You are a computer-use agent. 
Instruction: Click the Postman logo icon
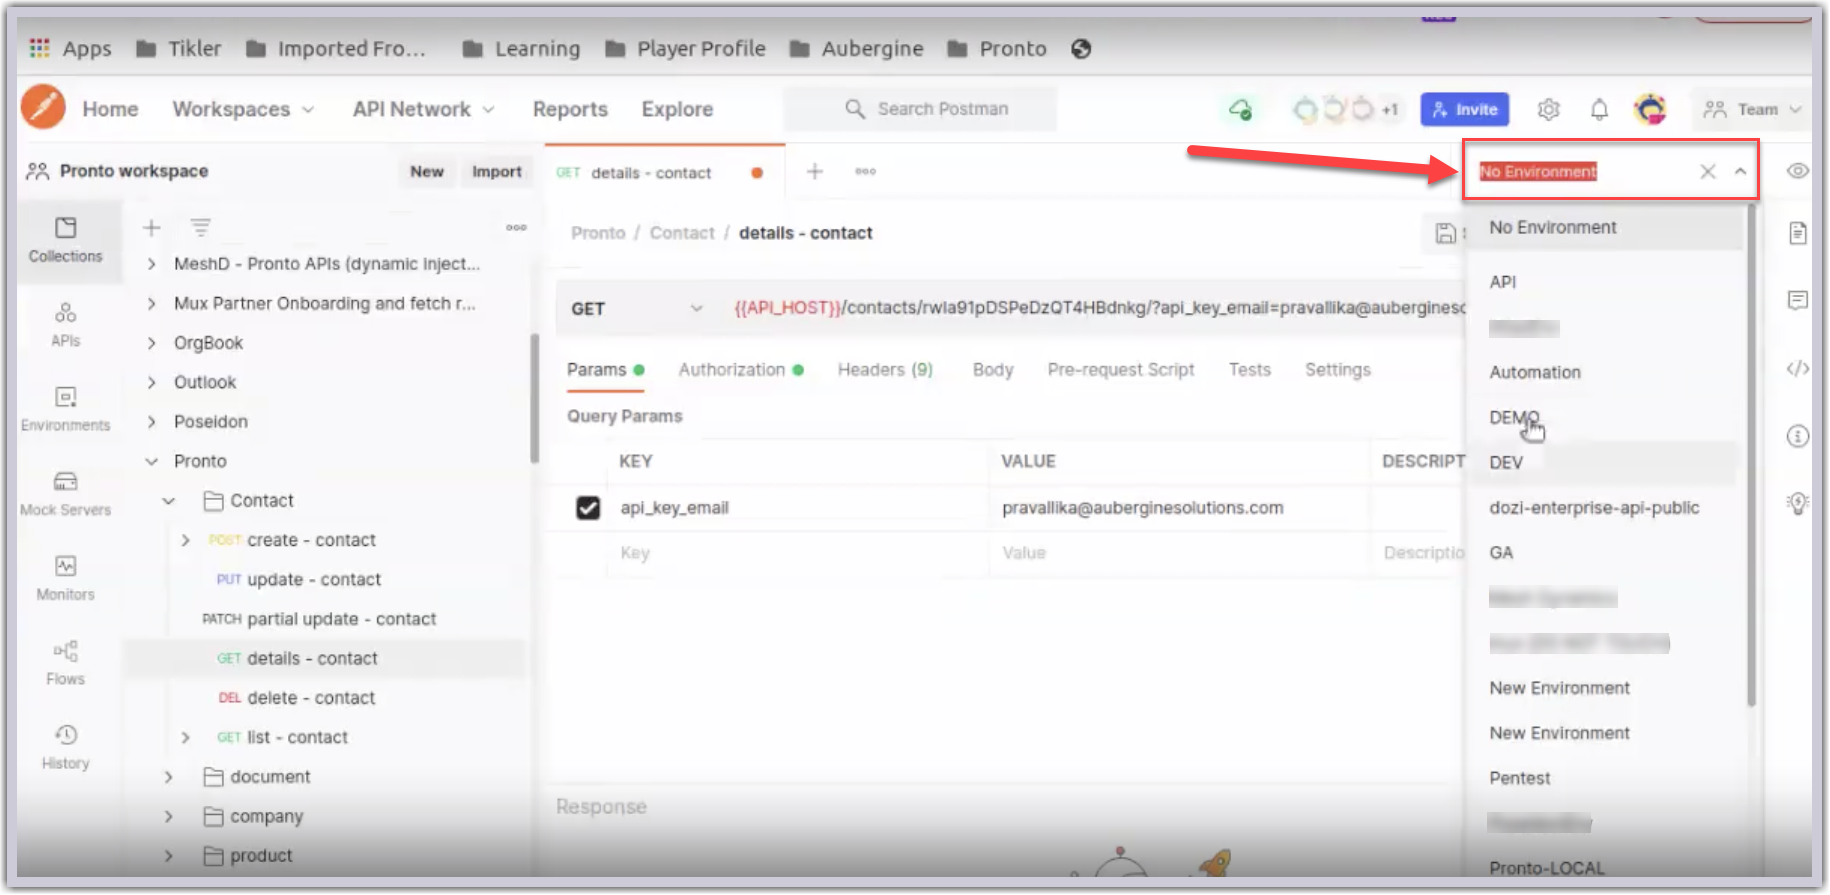tap(43, 106)
